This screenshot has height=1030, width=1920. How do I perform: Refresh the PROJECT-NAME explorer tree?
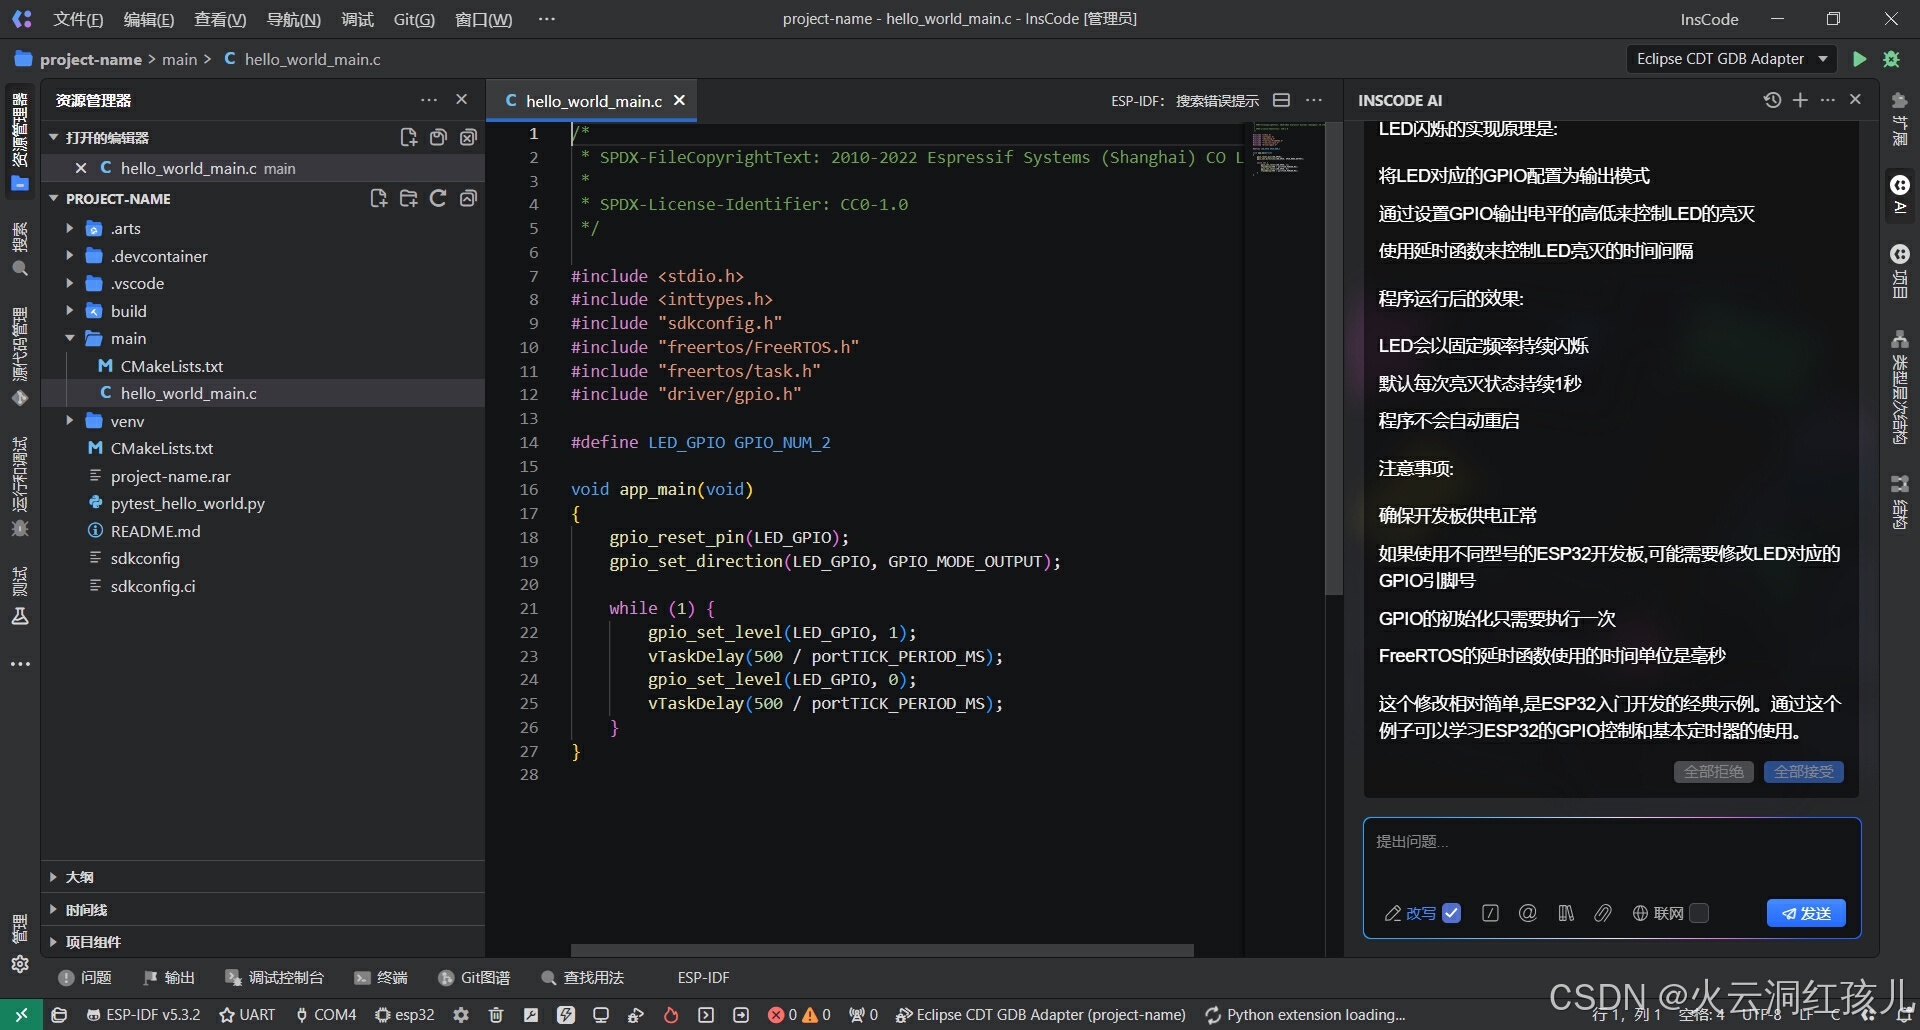tap(438, 198)
